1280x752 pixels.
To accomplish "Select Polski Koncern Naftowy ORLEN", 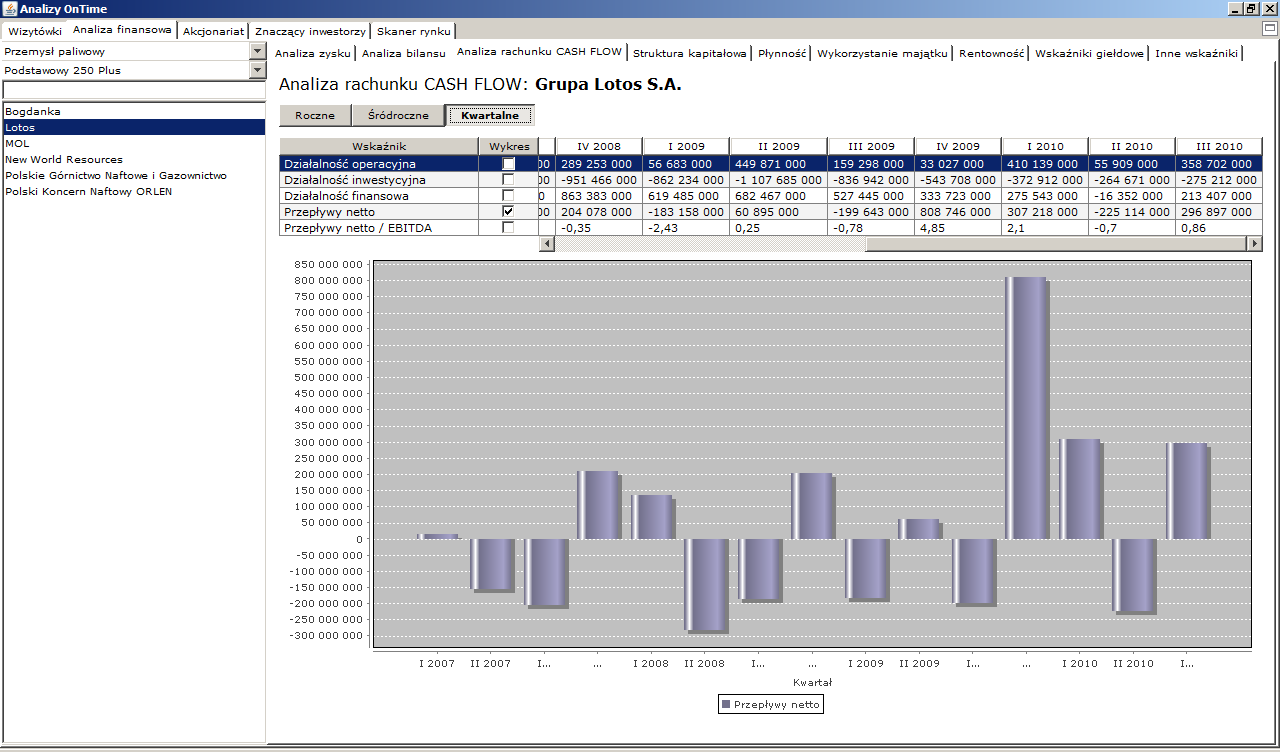I will 134,191.
